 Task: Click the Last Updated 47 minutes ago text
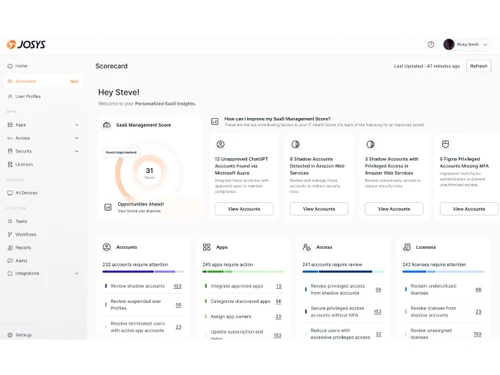click(427, 66)
